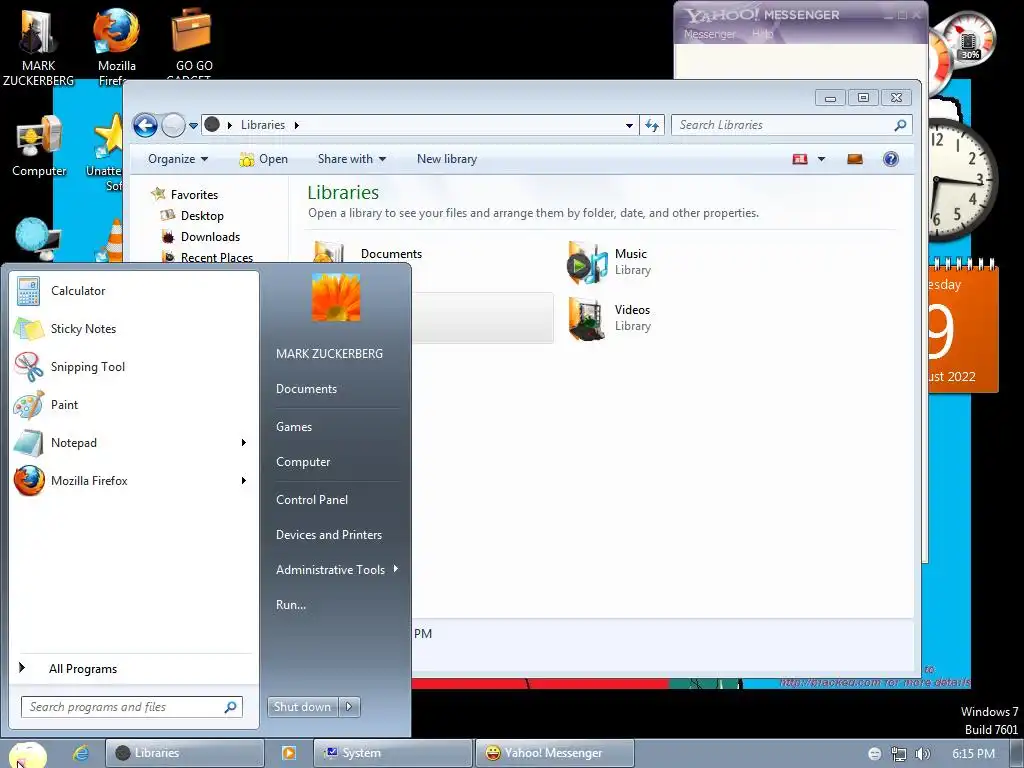Change your view icon in Libraries toolbar

pyautogui.click(x=800, y=159)
